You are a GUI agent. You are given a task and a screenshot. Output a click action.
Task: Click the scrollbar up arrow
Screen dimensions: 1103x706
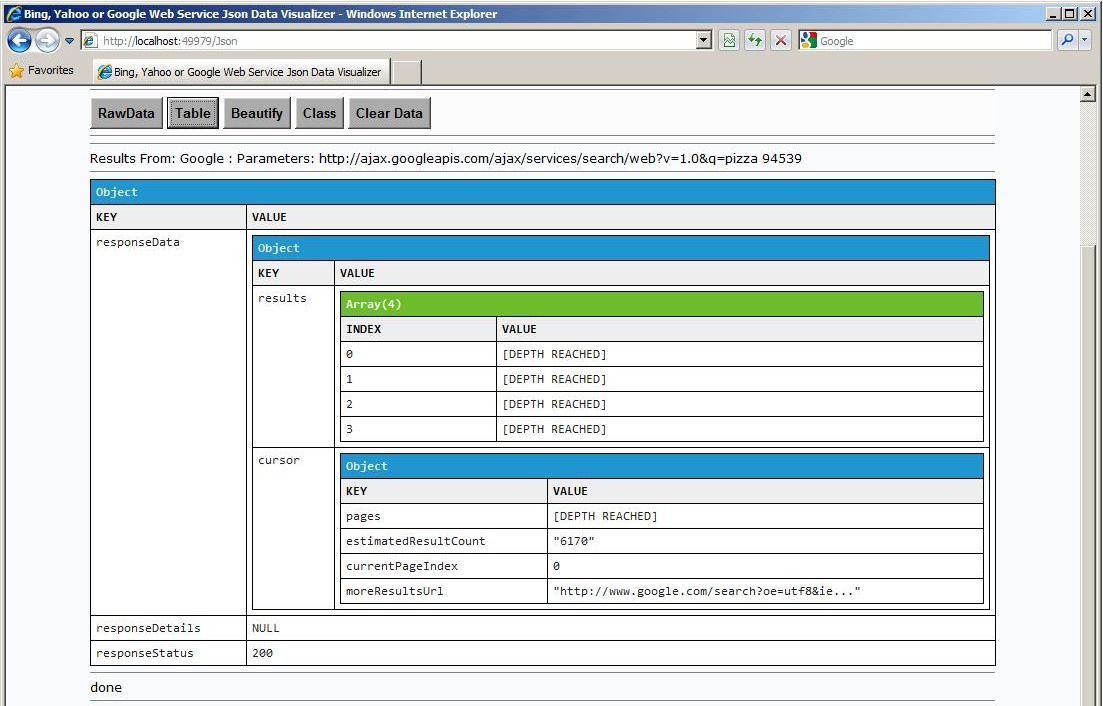[x=1088, y=94]
